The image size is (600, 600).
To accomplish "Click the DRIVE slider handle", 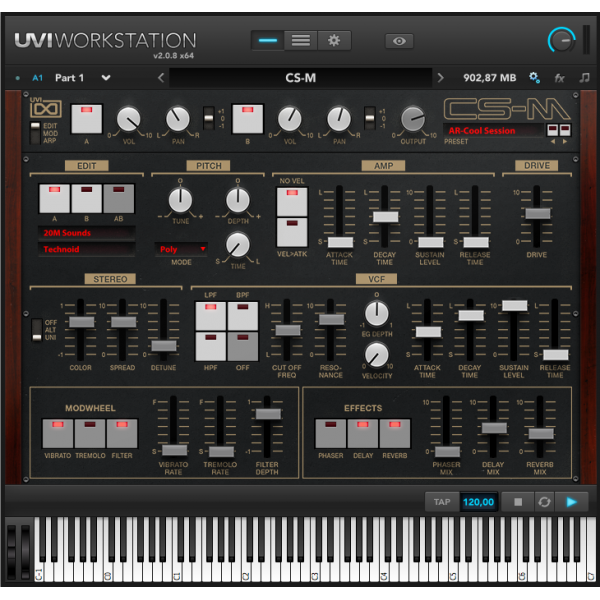I will coord(537,214).
